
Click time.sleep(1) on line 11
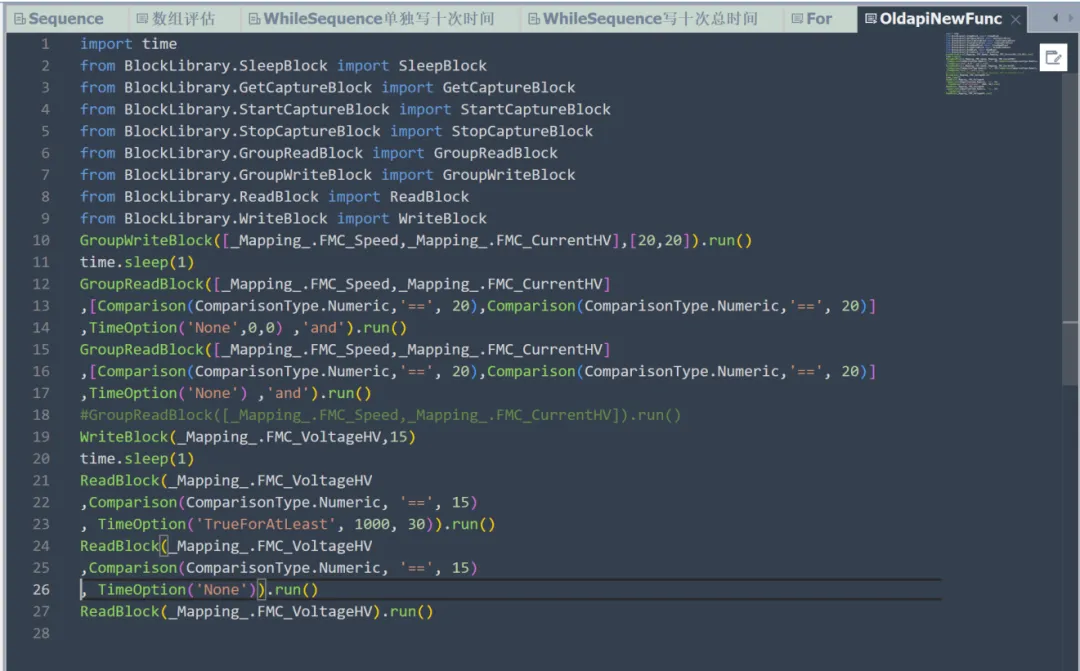(x=137, y=262)
